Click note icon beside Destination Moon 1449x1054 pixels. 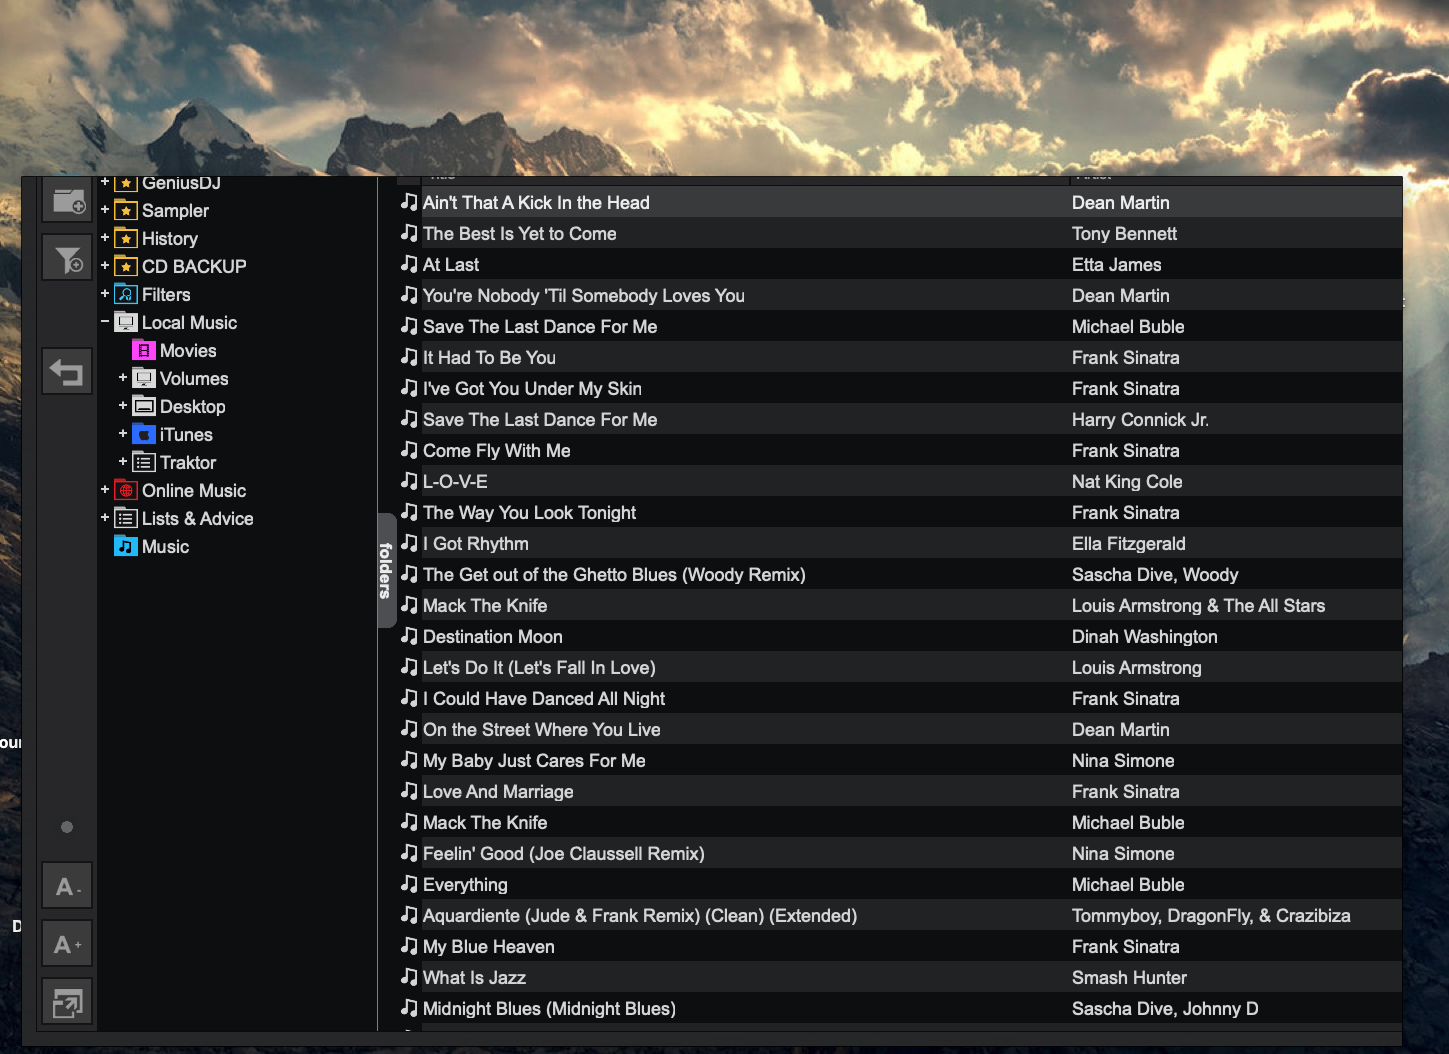click(x=409, y=636)
